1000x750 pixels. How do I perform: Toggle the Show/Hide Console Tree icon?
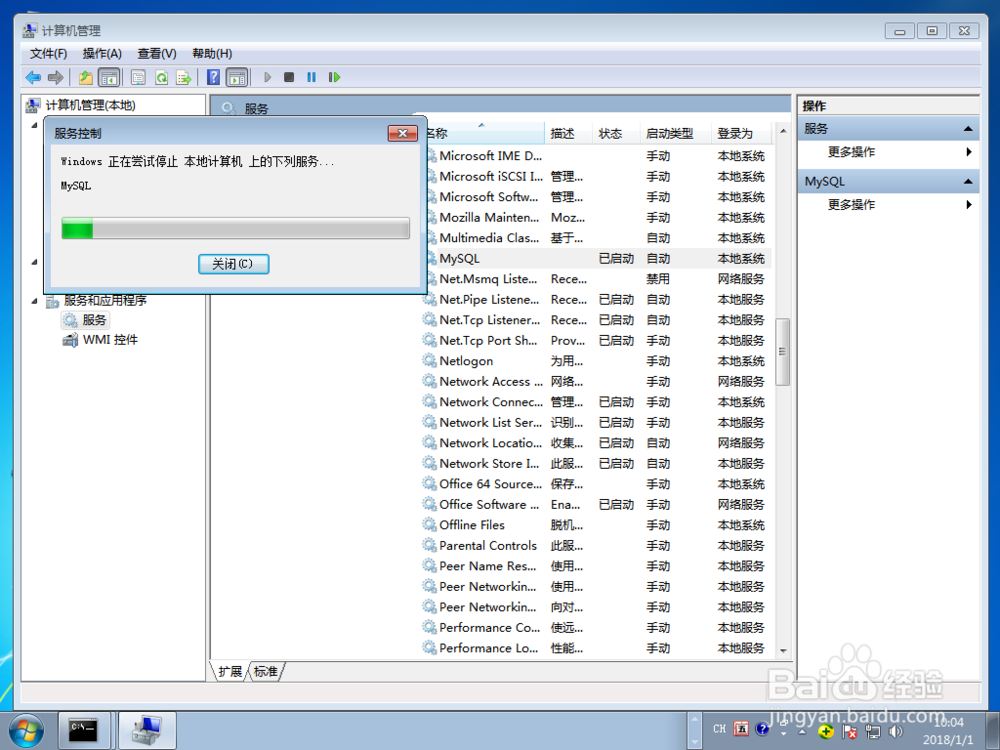click(109, 77)
